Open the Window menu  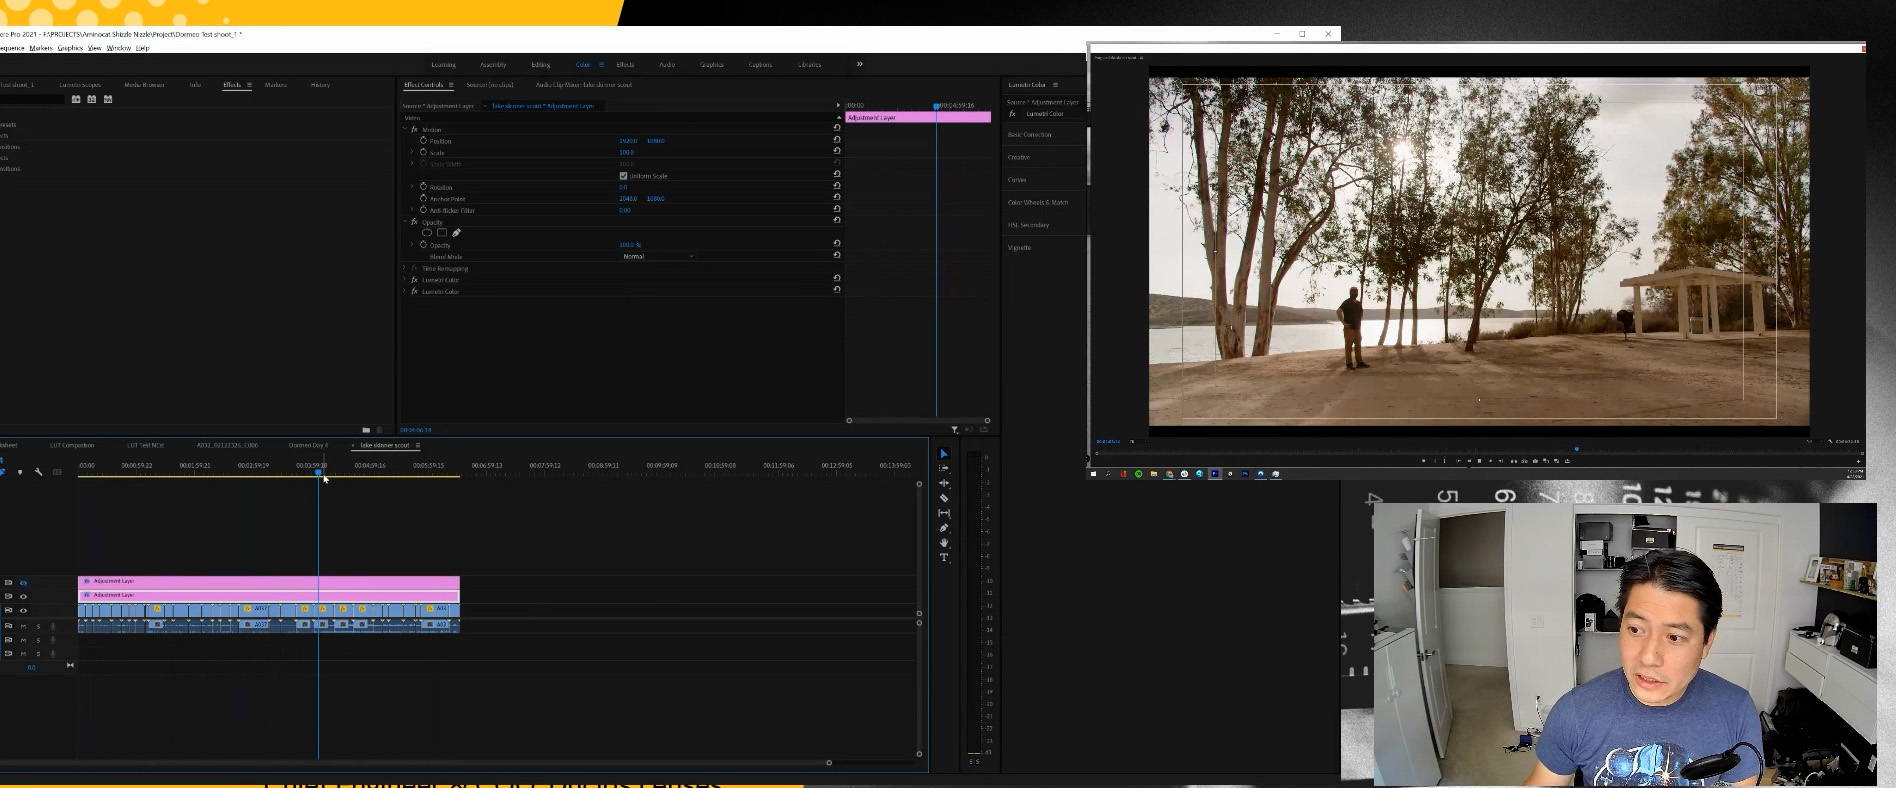118,48
